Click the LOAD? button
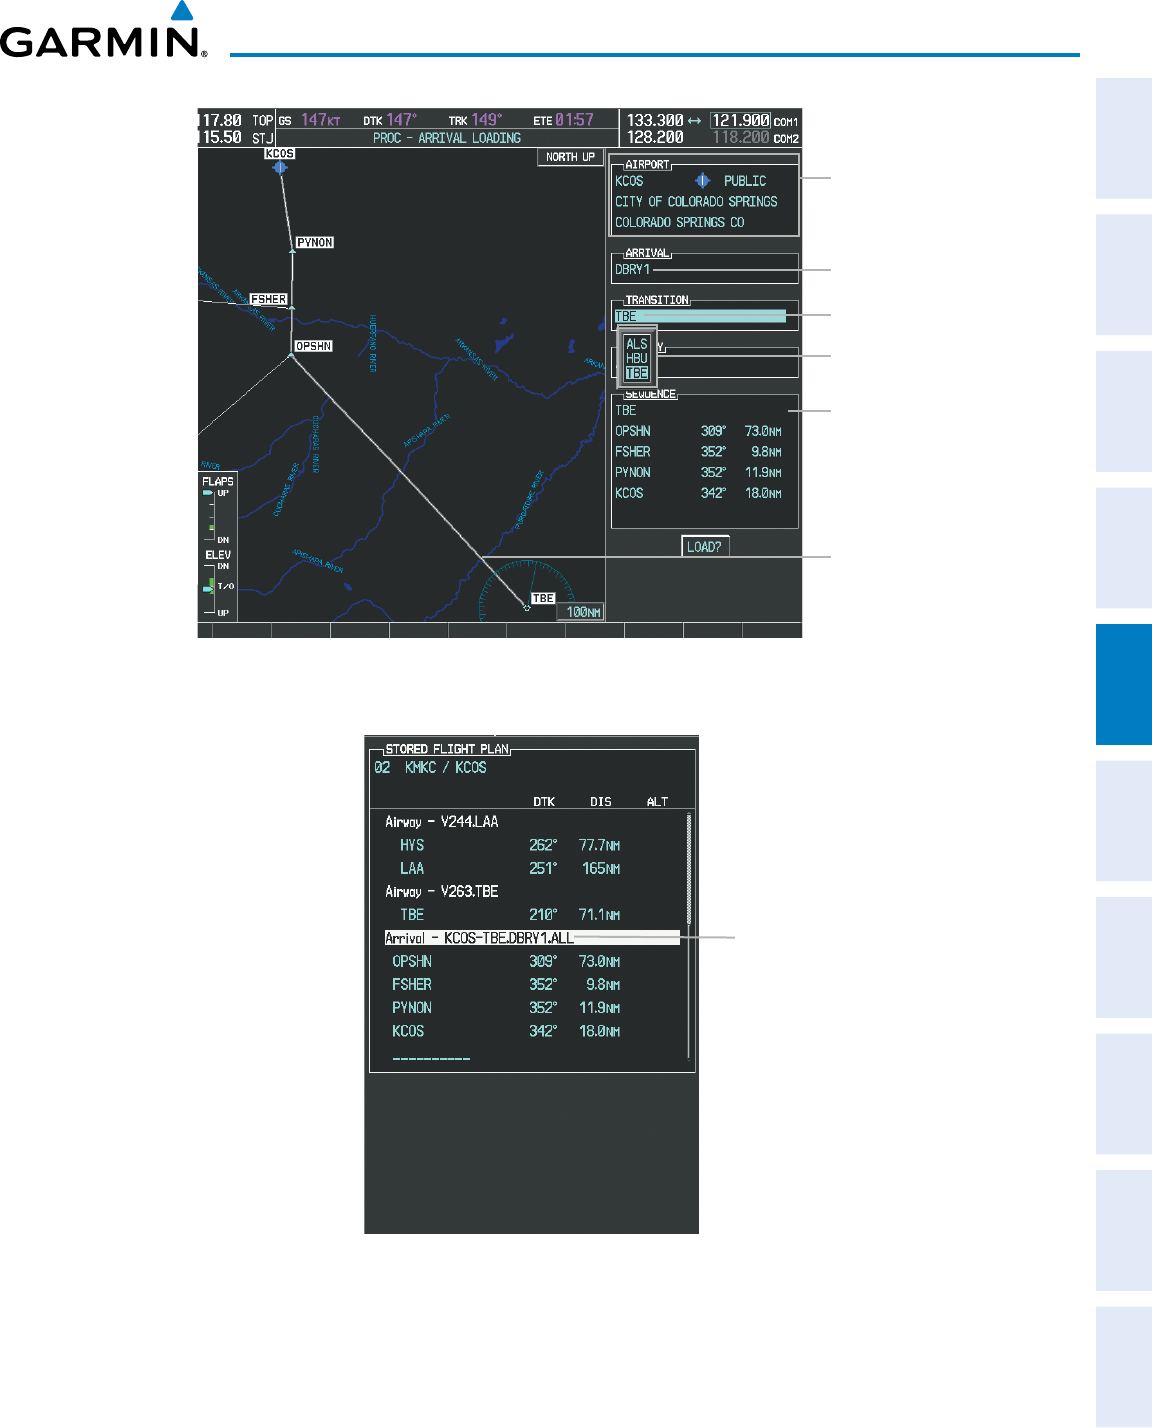This screenshot has height=1428, width=1152. click(705, 547)
